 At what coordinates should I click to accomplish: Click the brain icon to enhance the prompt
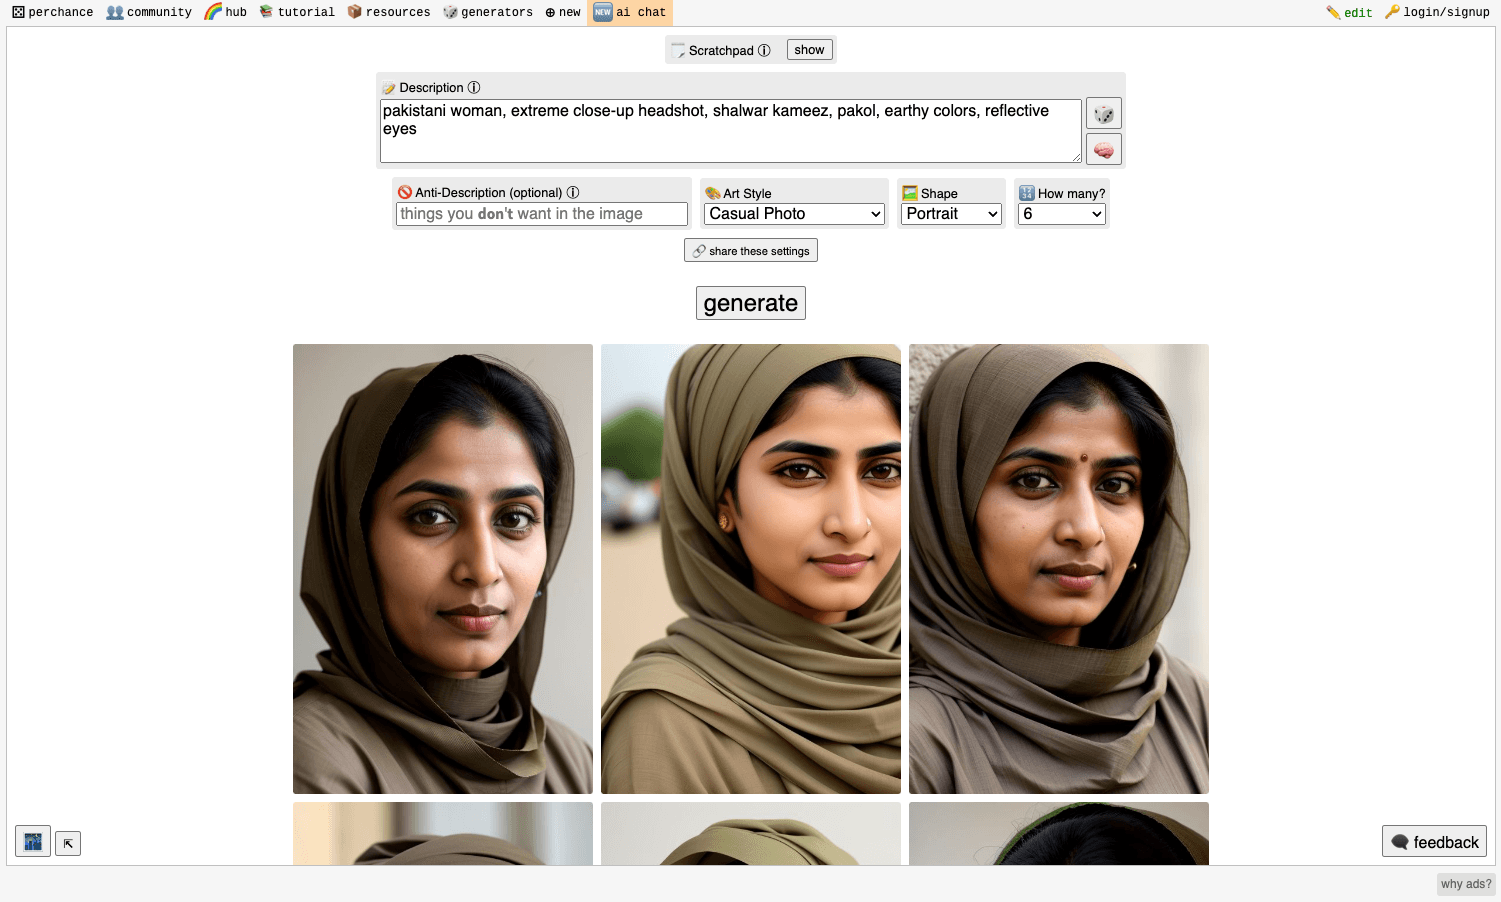1103,148
